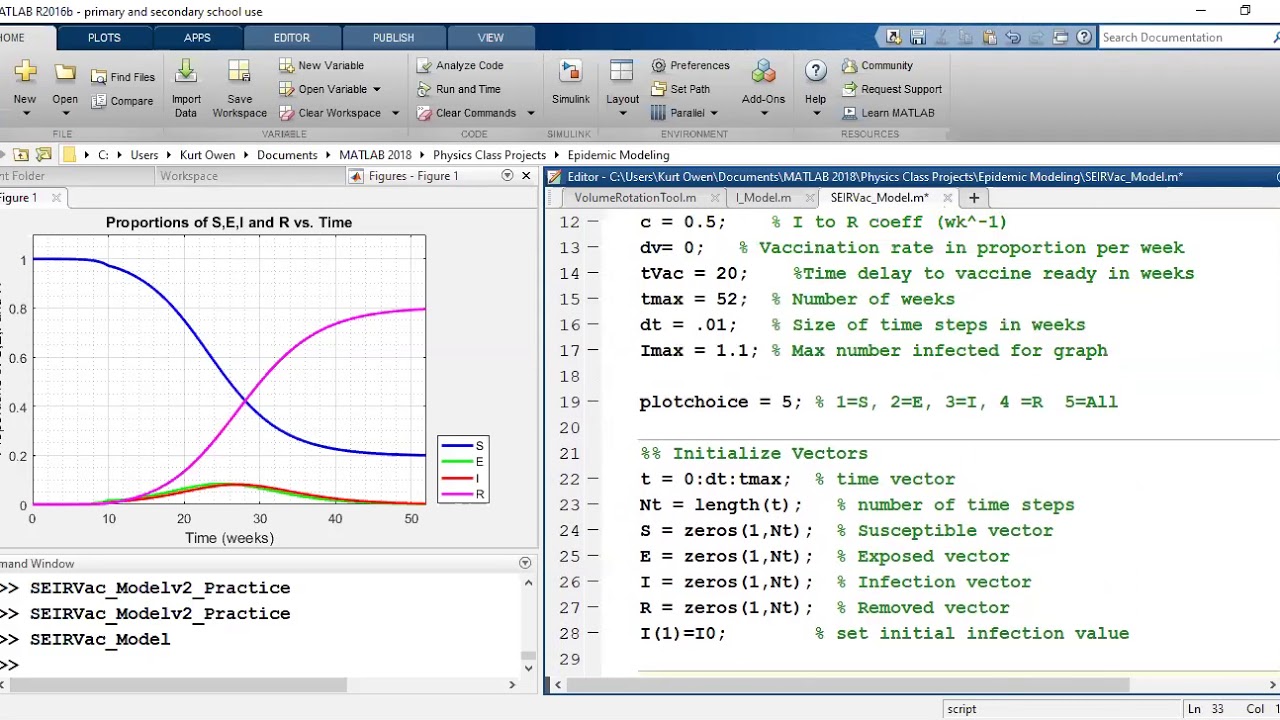This screenshot has width=1280, height=720.
Task: Click the Command Window empty prompt line
Action: click(x=260, y=665)
